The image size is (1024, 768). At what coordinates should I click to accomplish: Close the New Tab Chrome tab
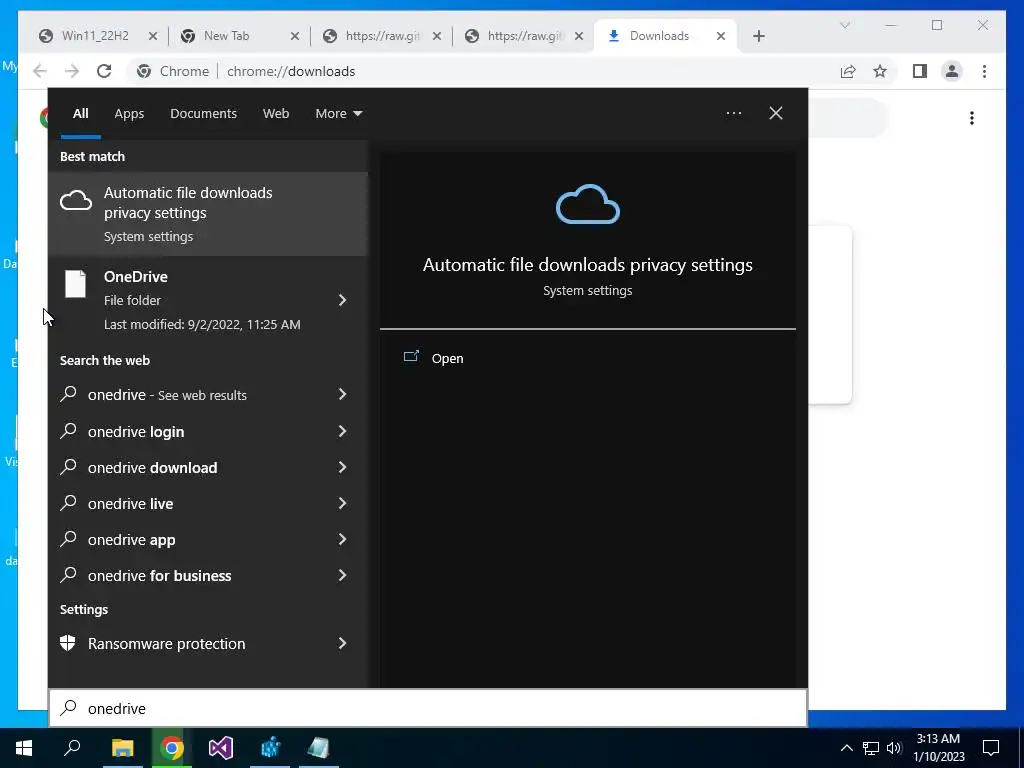tap(295, 36)
